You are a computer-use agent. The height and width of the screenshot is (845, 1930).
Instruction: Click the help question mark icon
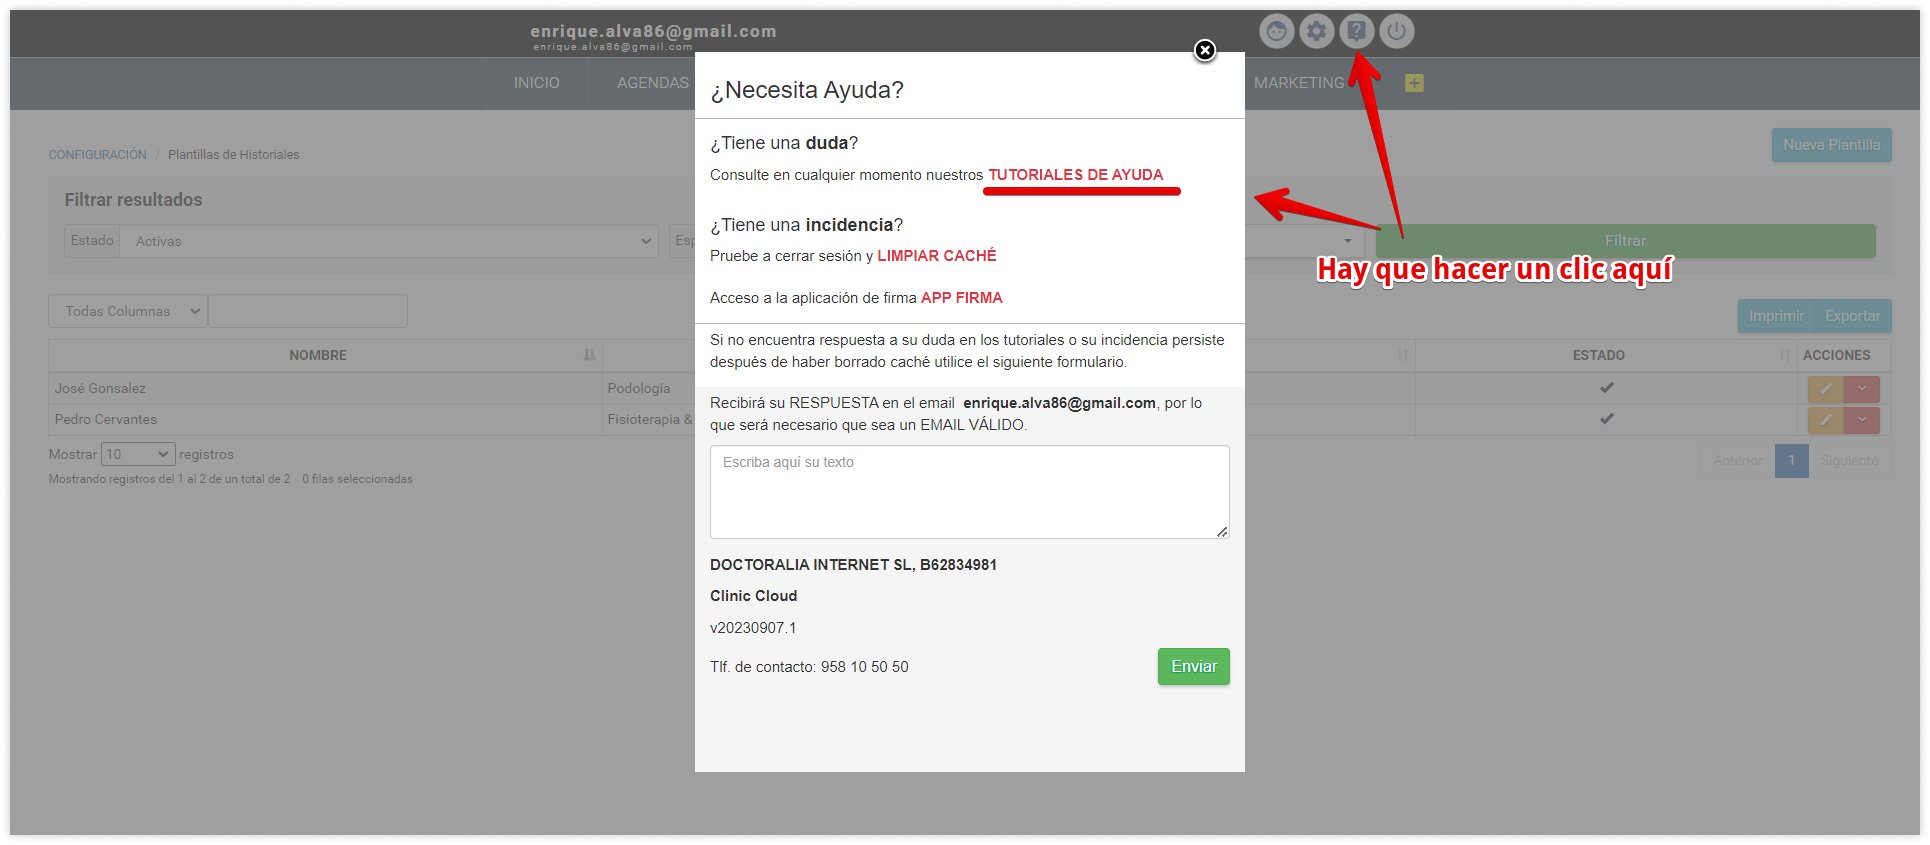click(x=1356, y=32)
